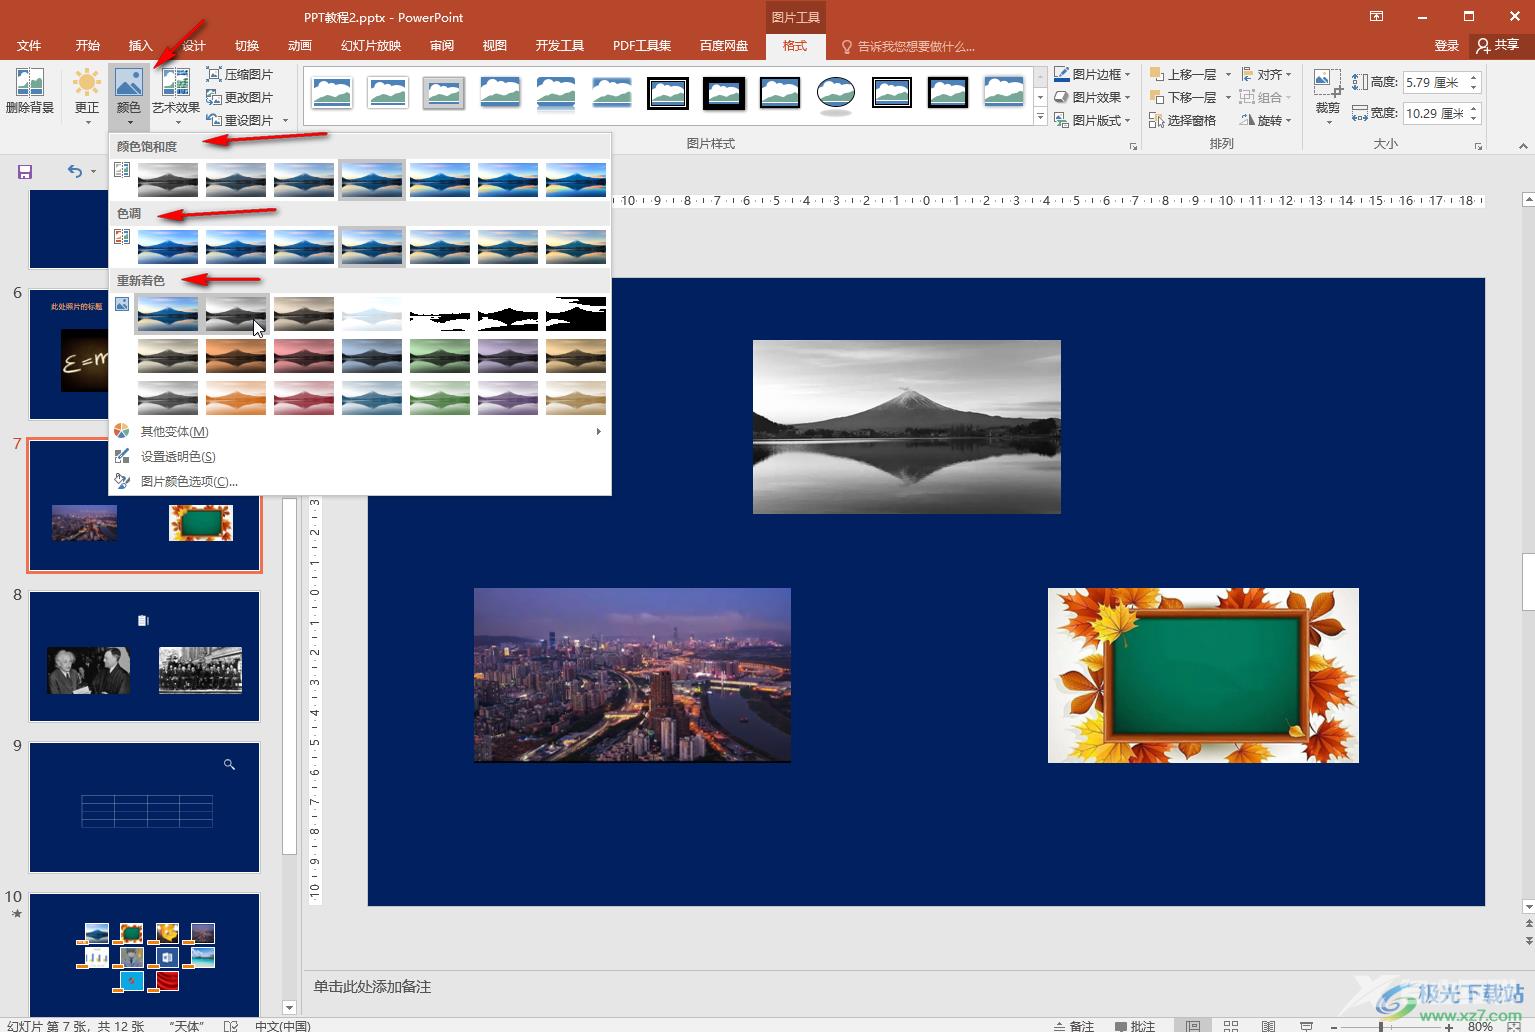Choose the orange dark recolor swatch
1535x1032 pixels.
click(x=236, y=355)
